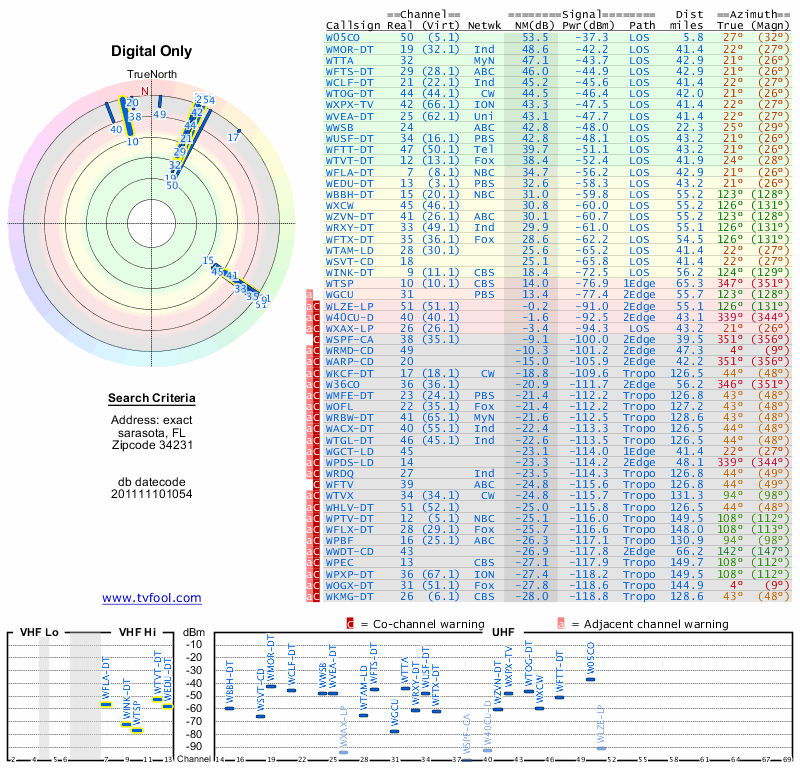Click the WFTV callsign
800x768 pixels.
(340, 484)
